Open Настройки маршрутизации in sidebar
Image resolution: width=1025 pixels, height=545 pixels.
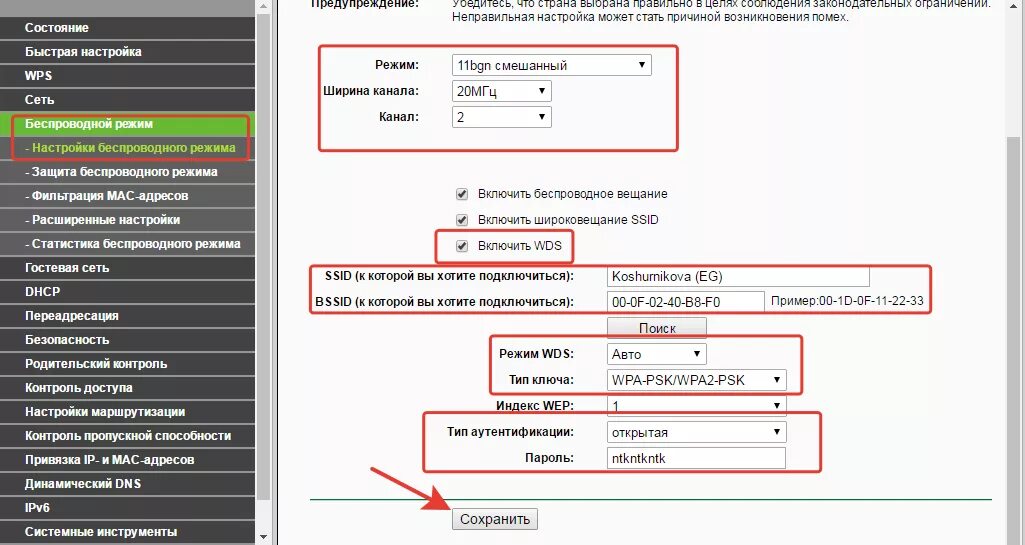127,412
